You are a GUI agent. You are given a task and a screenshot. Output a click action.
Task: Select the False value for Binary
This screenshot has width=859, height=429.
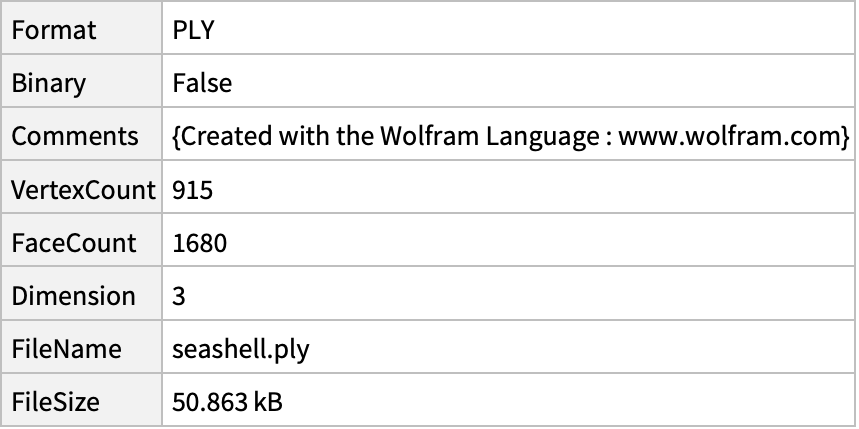point(202,83)
